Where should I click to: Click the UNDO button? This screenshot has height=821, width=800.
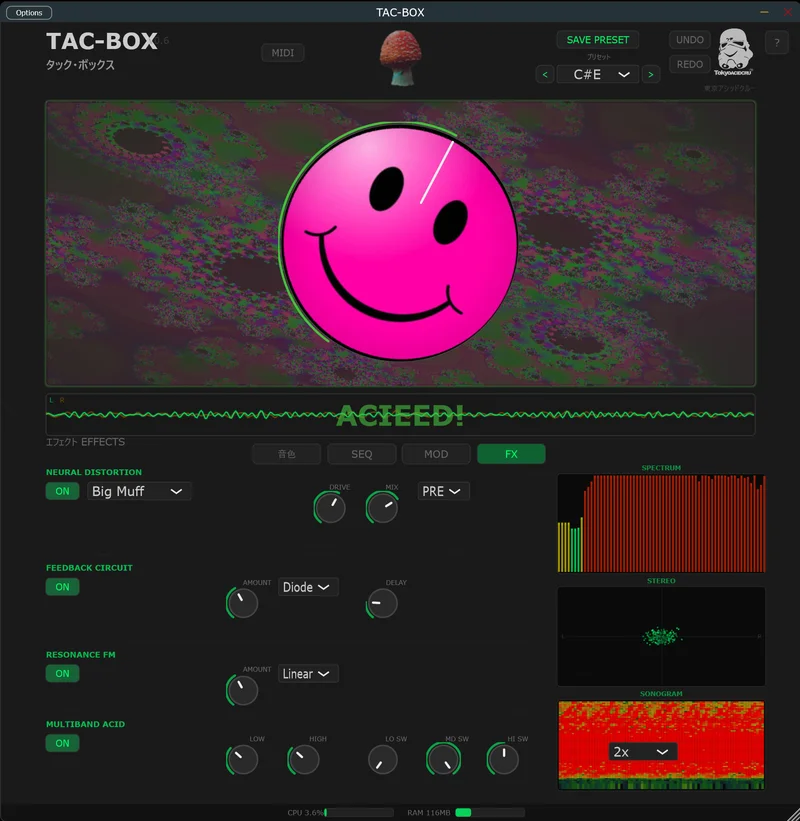688,39
